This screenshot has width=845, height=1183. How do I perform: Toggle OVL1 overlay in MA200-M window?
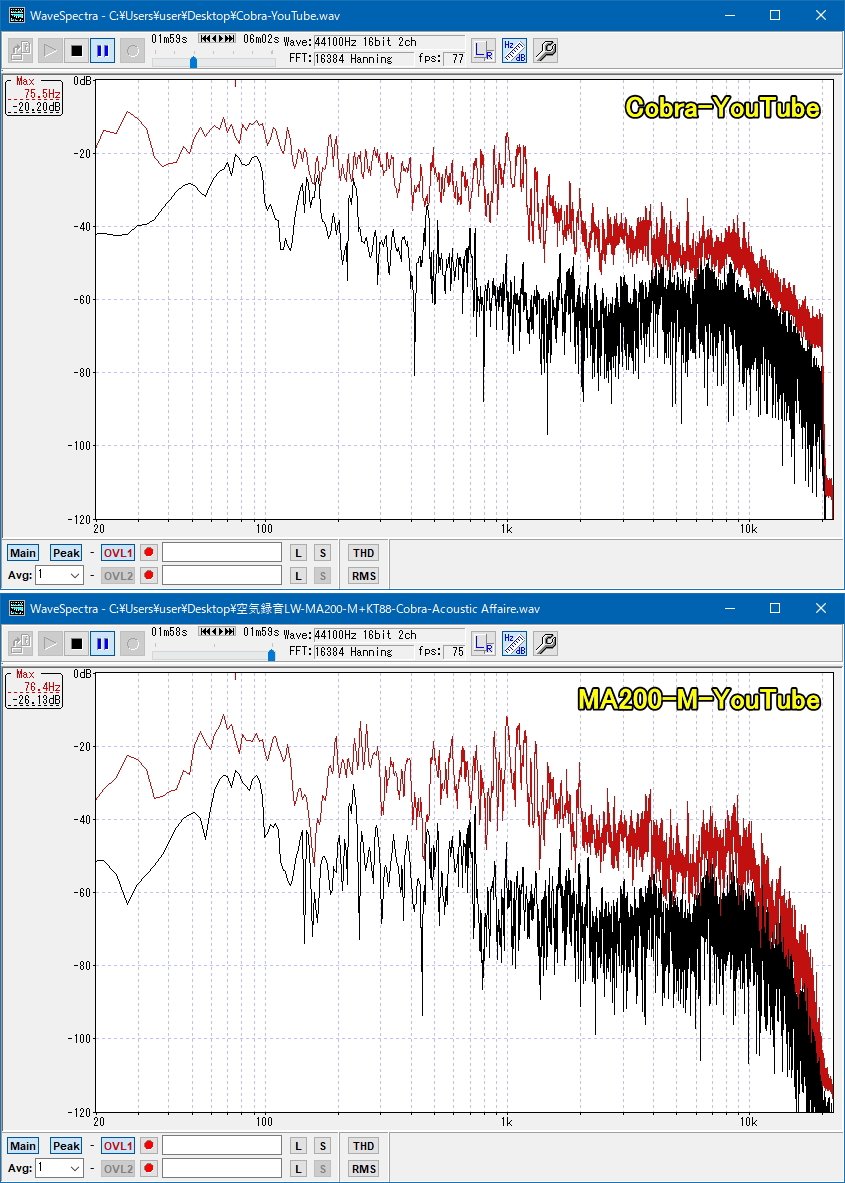coord(118,1146)
